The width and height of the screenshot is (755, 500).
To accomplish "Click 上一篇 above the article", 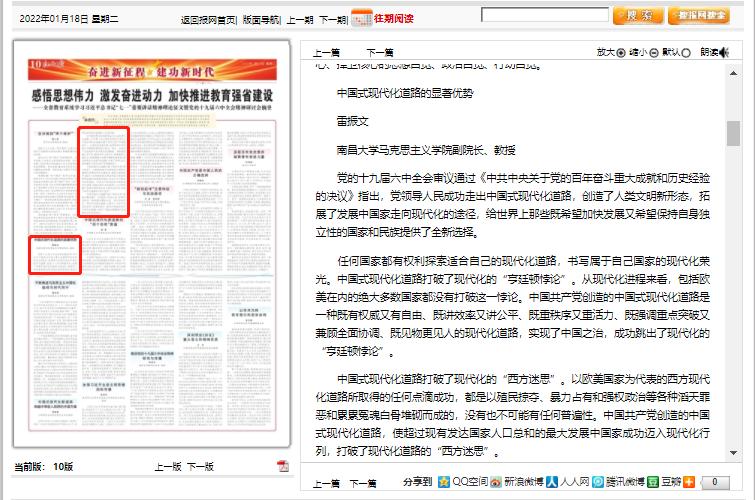I will pyautogui.click(x=326, y=53).
